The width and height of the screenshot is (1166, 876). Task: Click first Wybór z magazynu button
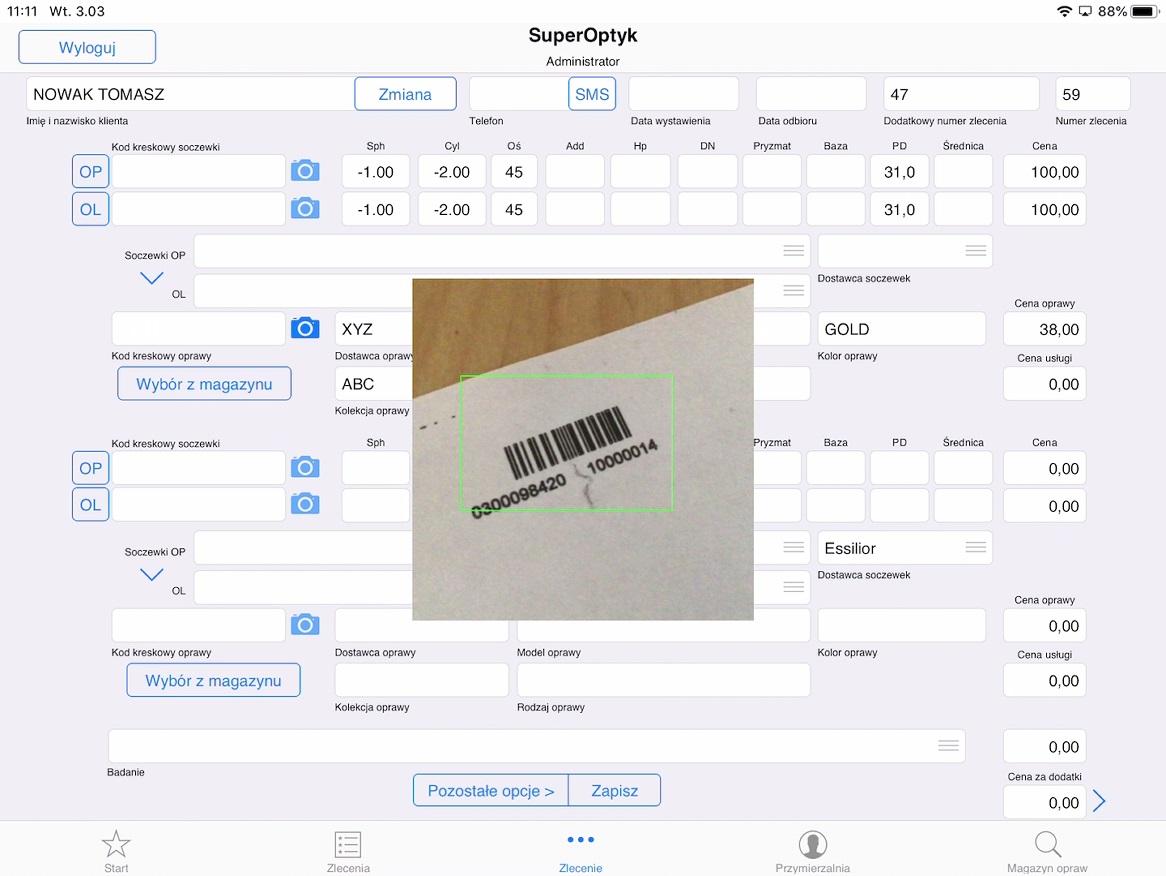pos(204,384)
